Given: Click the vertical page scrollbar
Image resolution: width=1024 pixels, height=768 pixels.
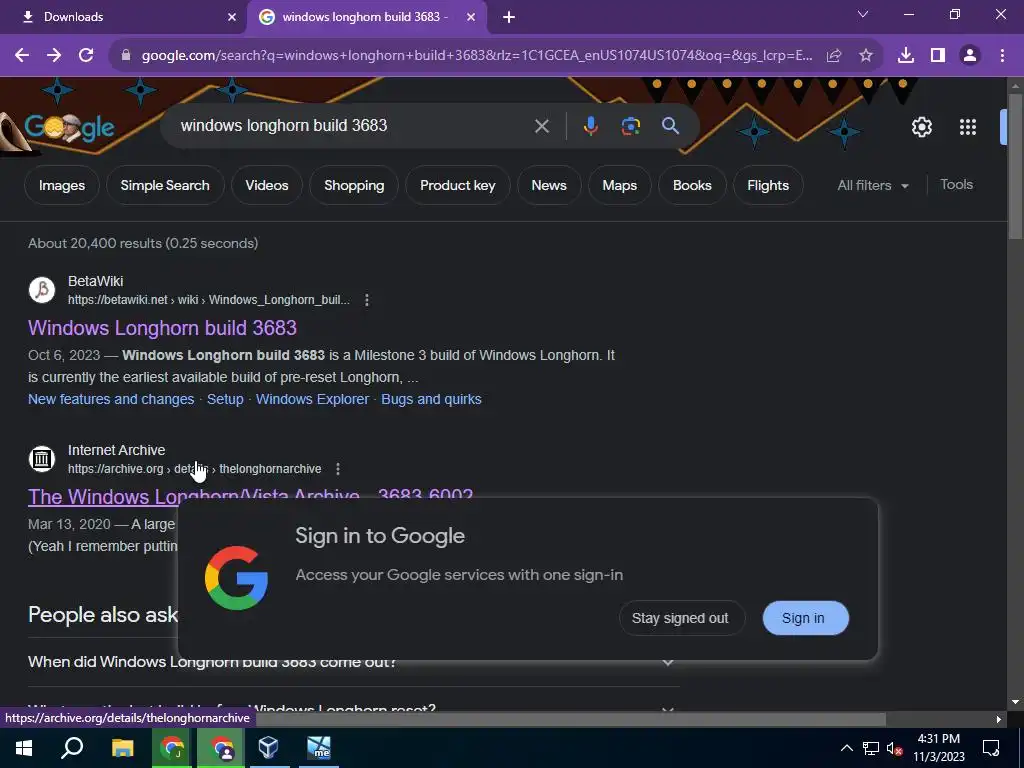Looking at the screenshot, I should (x=1015, y=167).
